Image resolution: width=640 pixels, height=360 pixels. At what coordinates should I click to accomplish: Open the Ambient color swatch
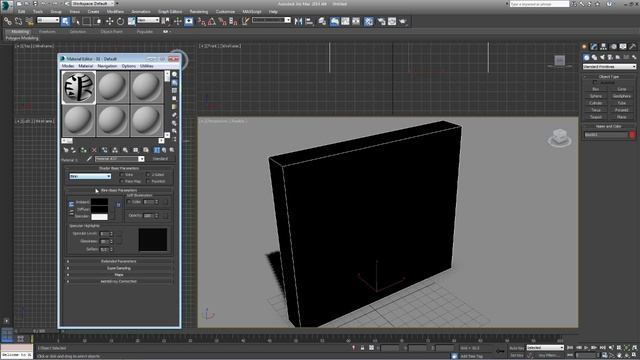[x=99, y=202]
